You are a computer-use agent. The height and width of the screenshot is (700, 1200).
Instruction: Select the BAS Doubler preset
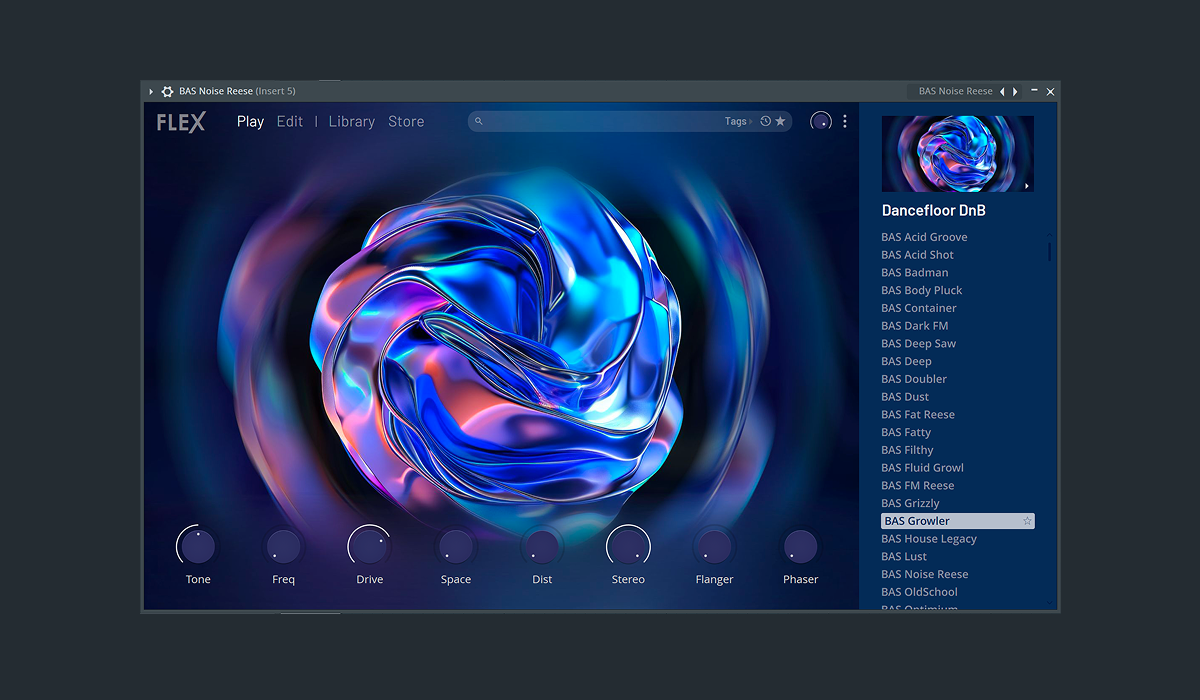pyautogui.click(x=914, y=379)
